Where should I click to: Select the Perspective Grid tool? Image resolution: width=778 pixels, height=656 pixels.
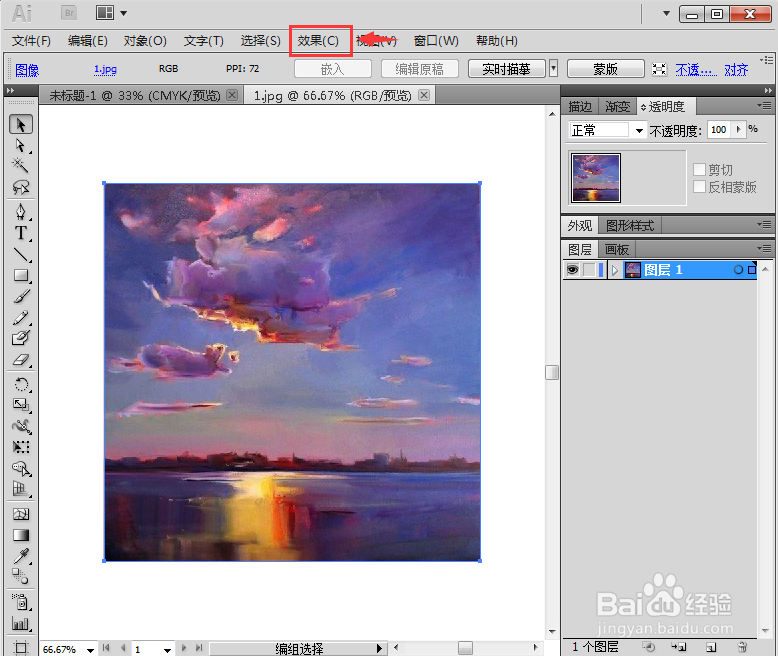pos(21,489)
